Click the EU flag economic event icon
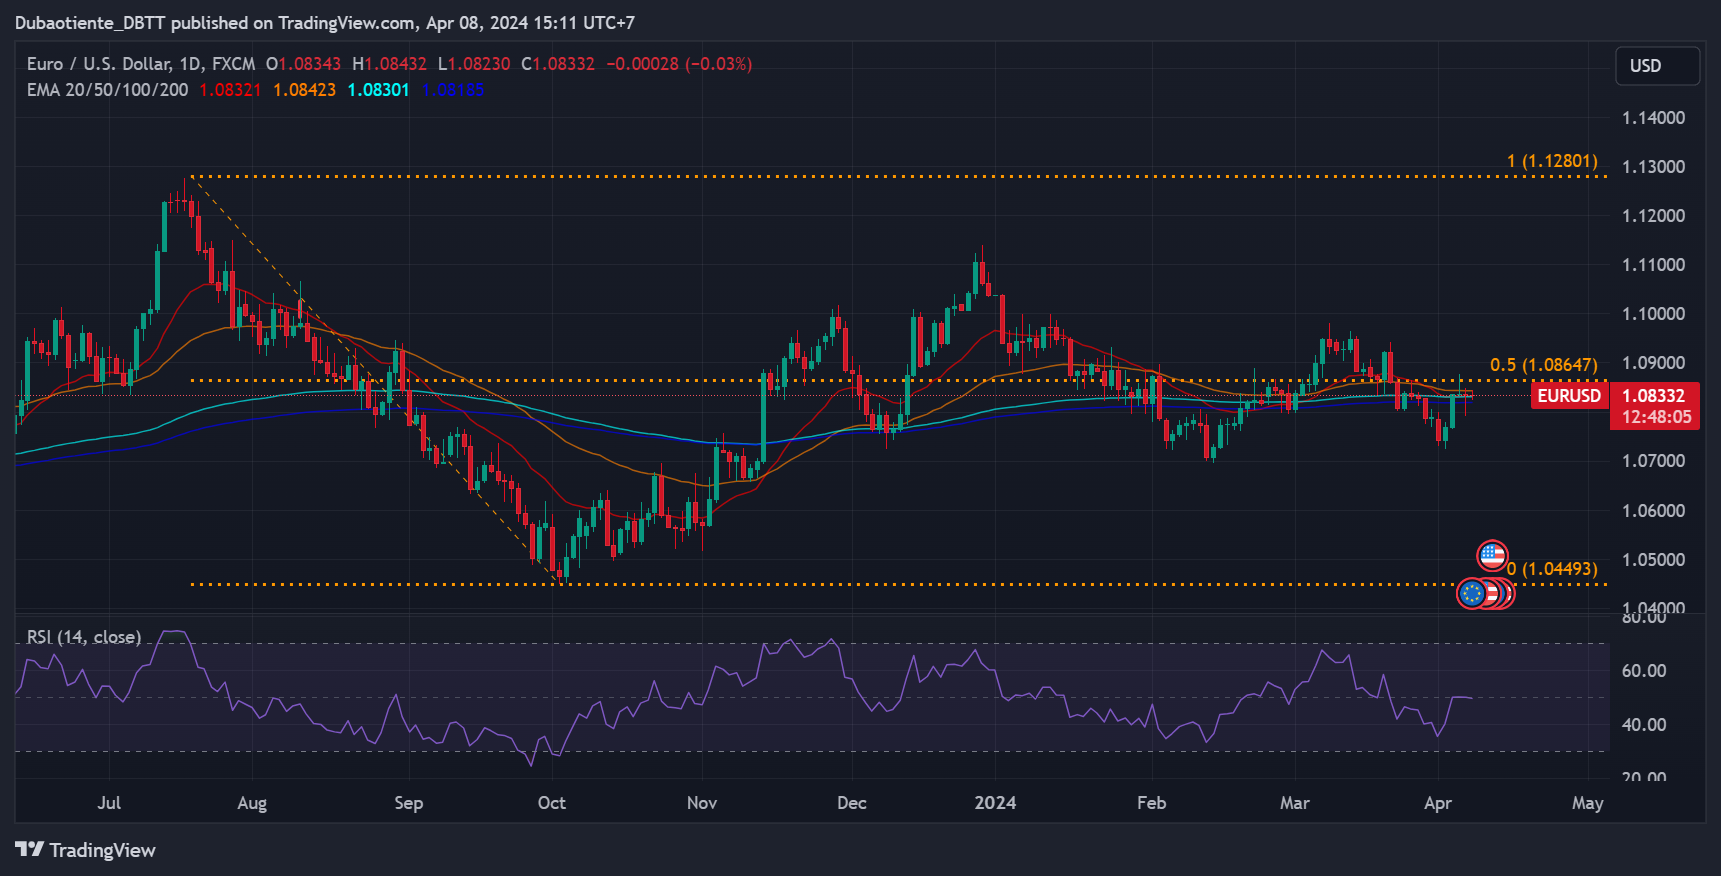 1471,594
